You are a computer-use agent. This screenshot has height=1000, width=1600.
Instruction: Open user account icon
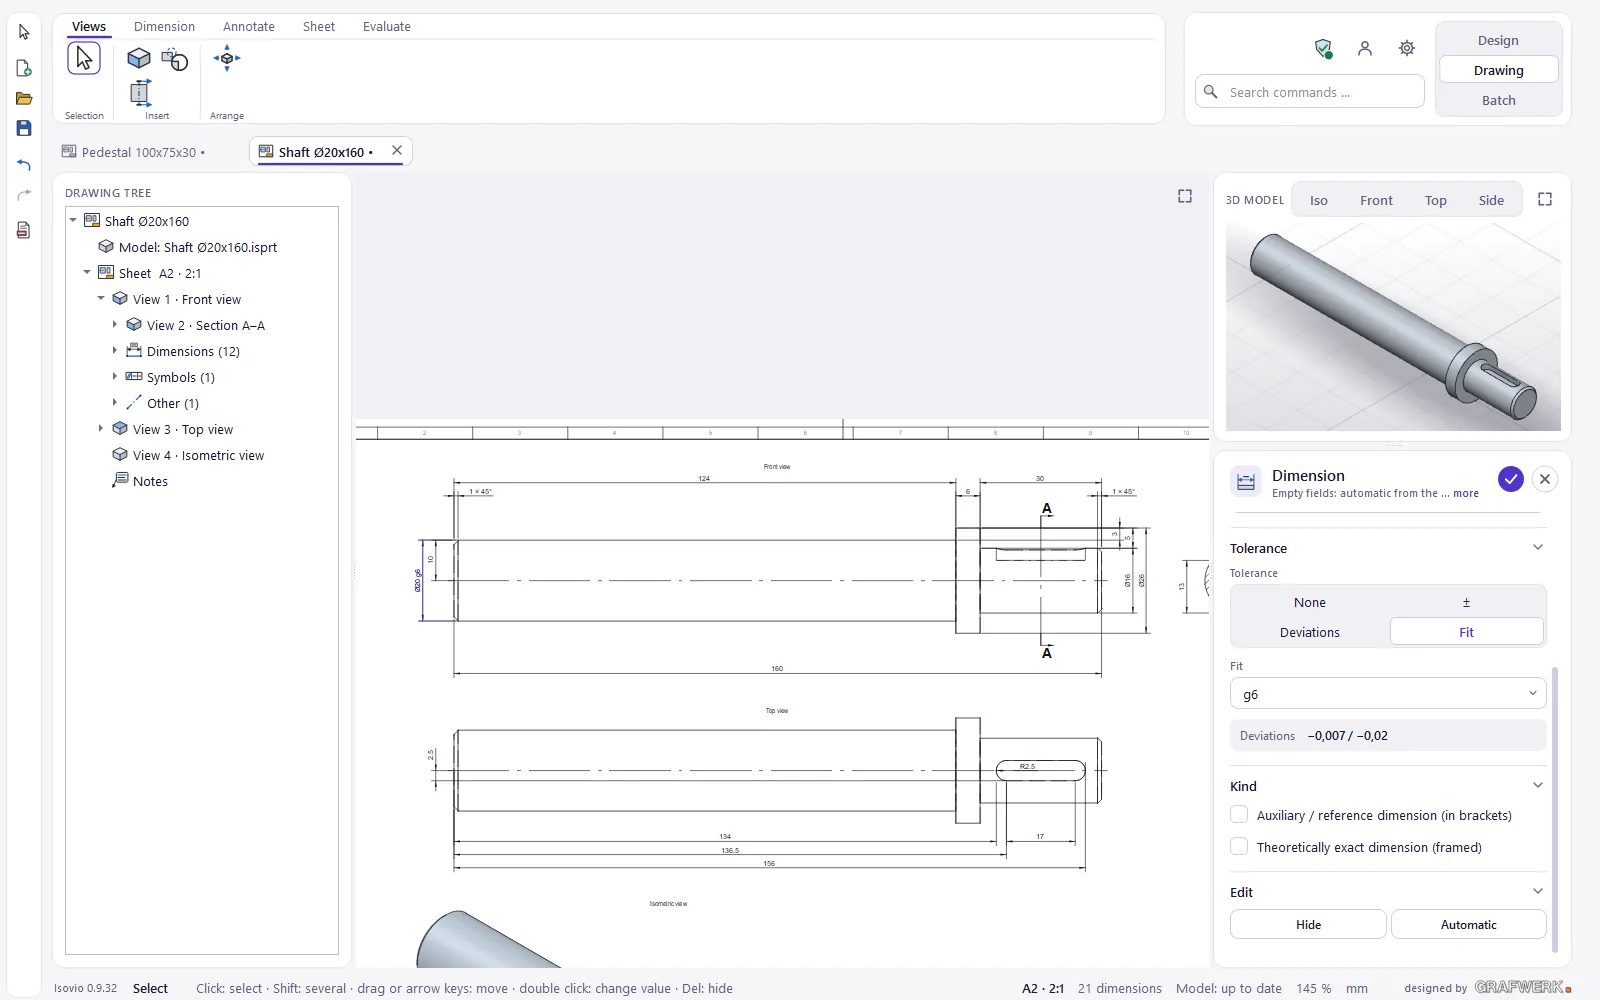click(x=1365, y=48)
